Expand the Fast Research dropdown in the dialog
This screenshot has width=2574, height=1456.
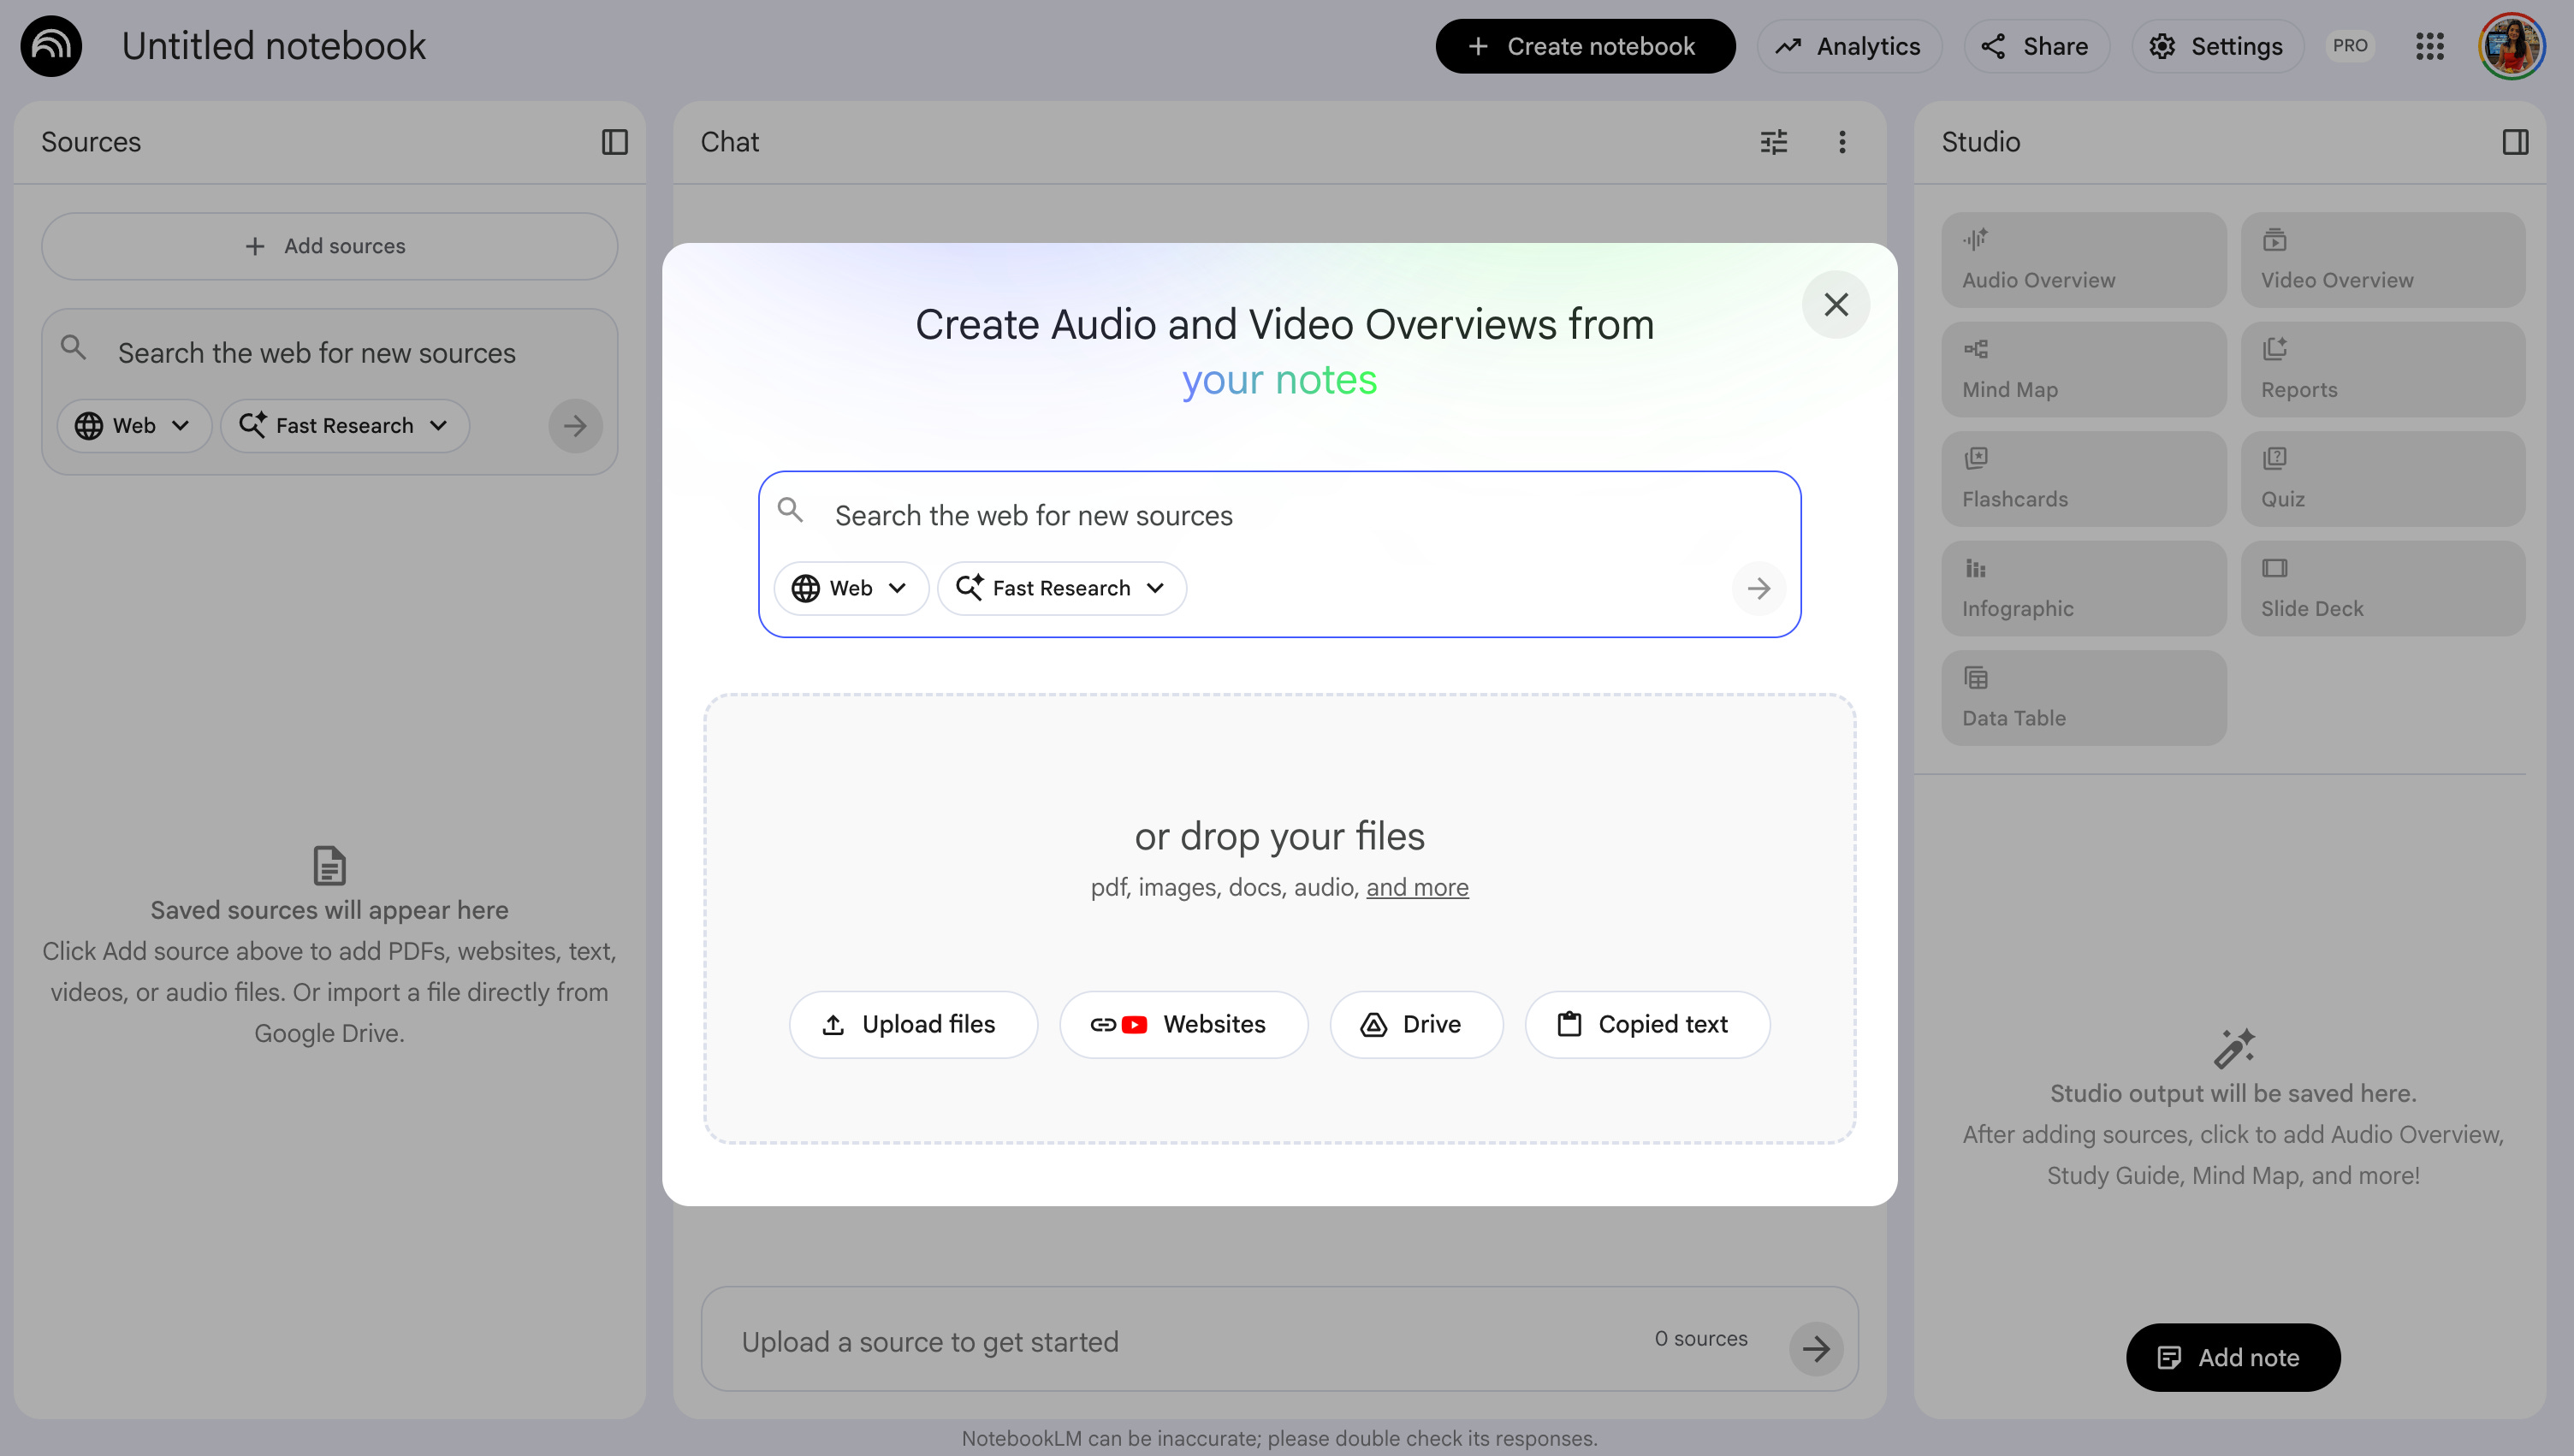click(x=1062, y=588)
